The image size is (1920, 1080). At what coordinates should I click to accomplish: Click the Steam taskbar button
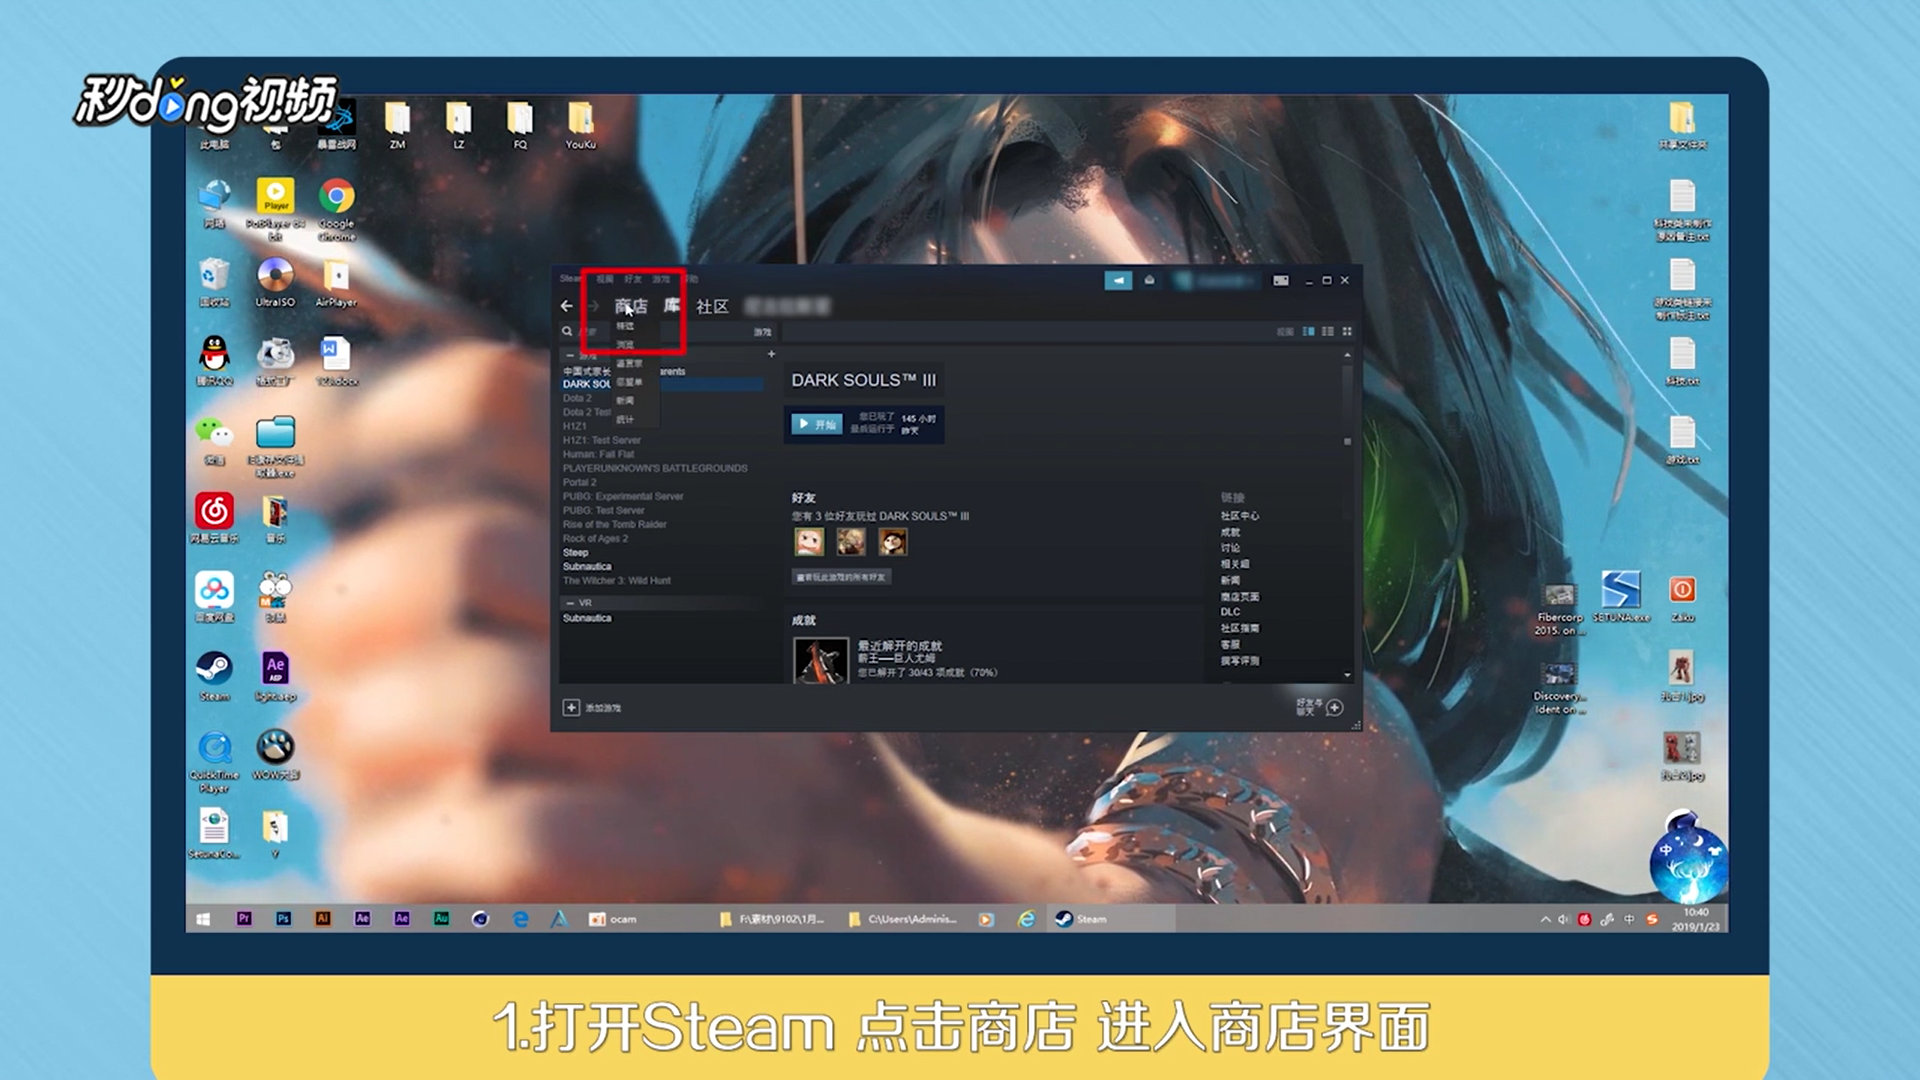pyautogui.click(x=1110, y=919)
